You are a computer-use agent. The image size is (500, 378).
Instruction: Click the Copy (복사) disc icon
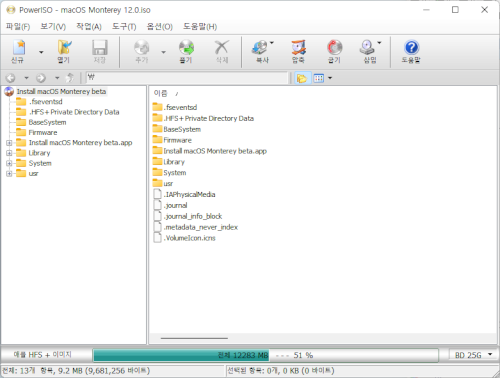pyautogui.click(x=260, y=48)
